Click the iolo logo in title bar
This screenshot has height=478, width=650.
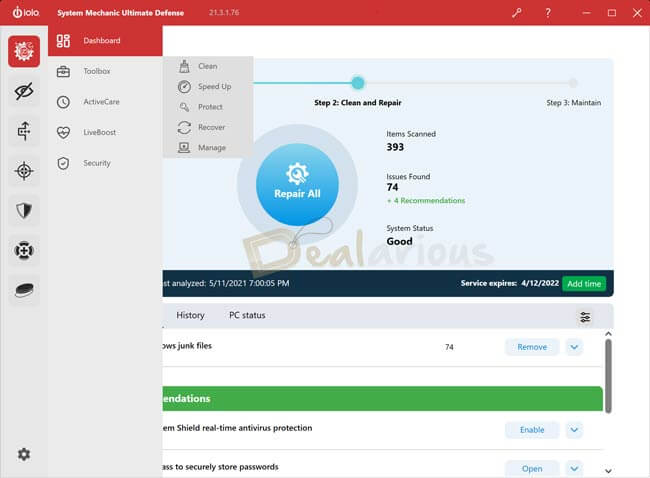click(x=26, y=12)
